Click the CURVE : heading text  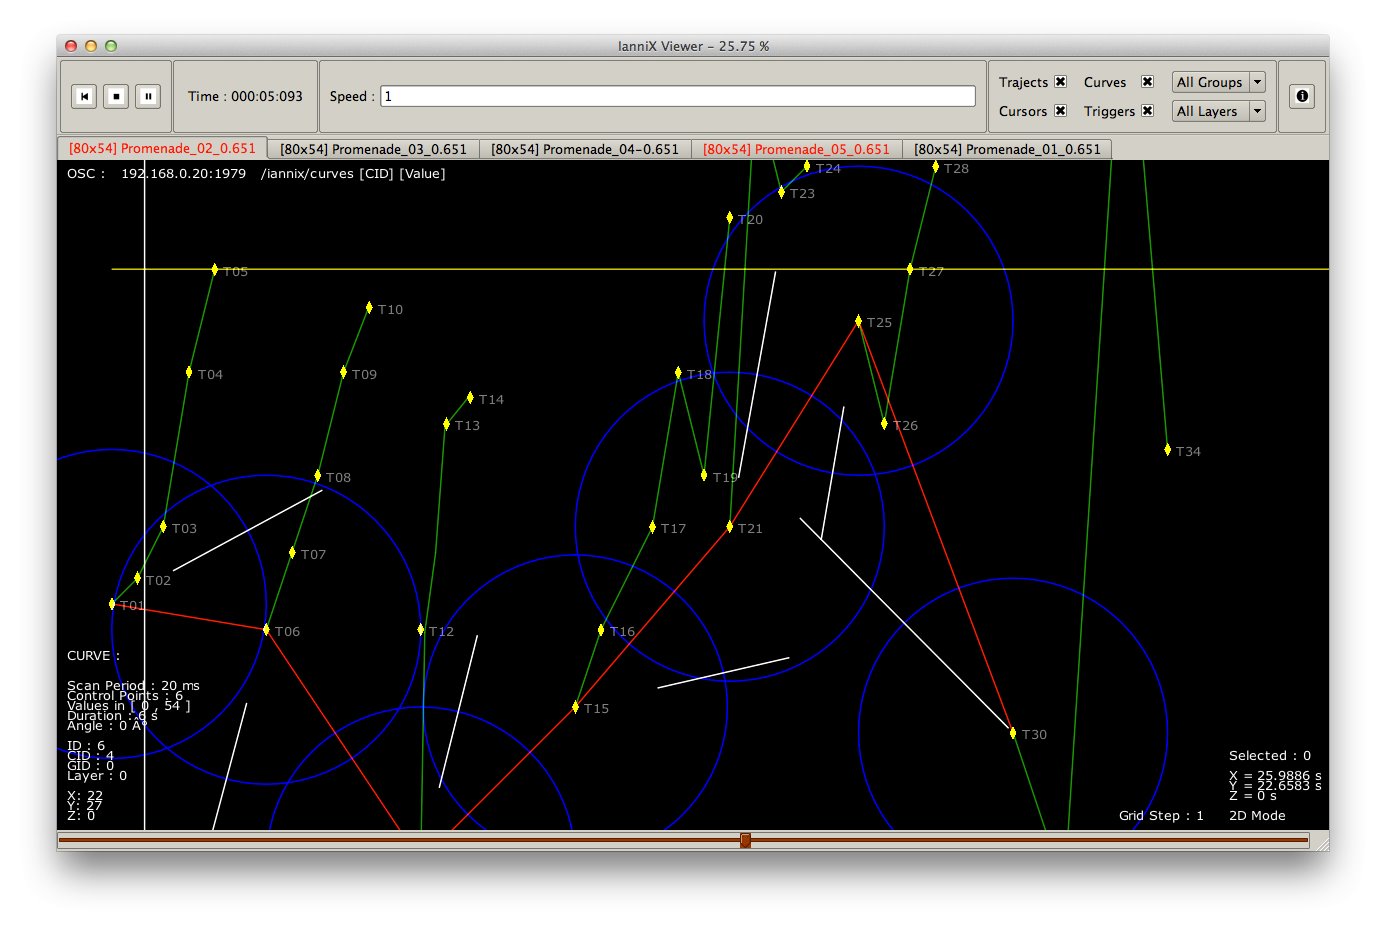coord(93,655)
